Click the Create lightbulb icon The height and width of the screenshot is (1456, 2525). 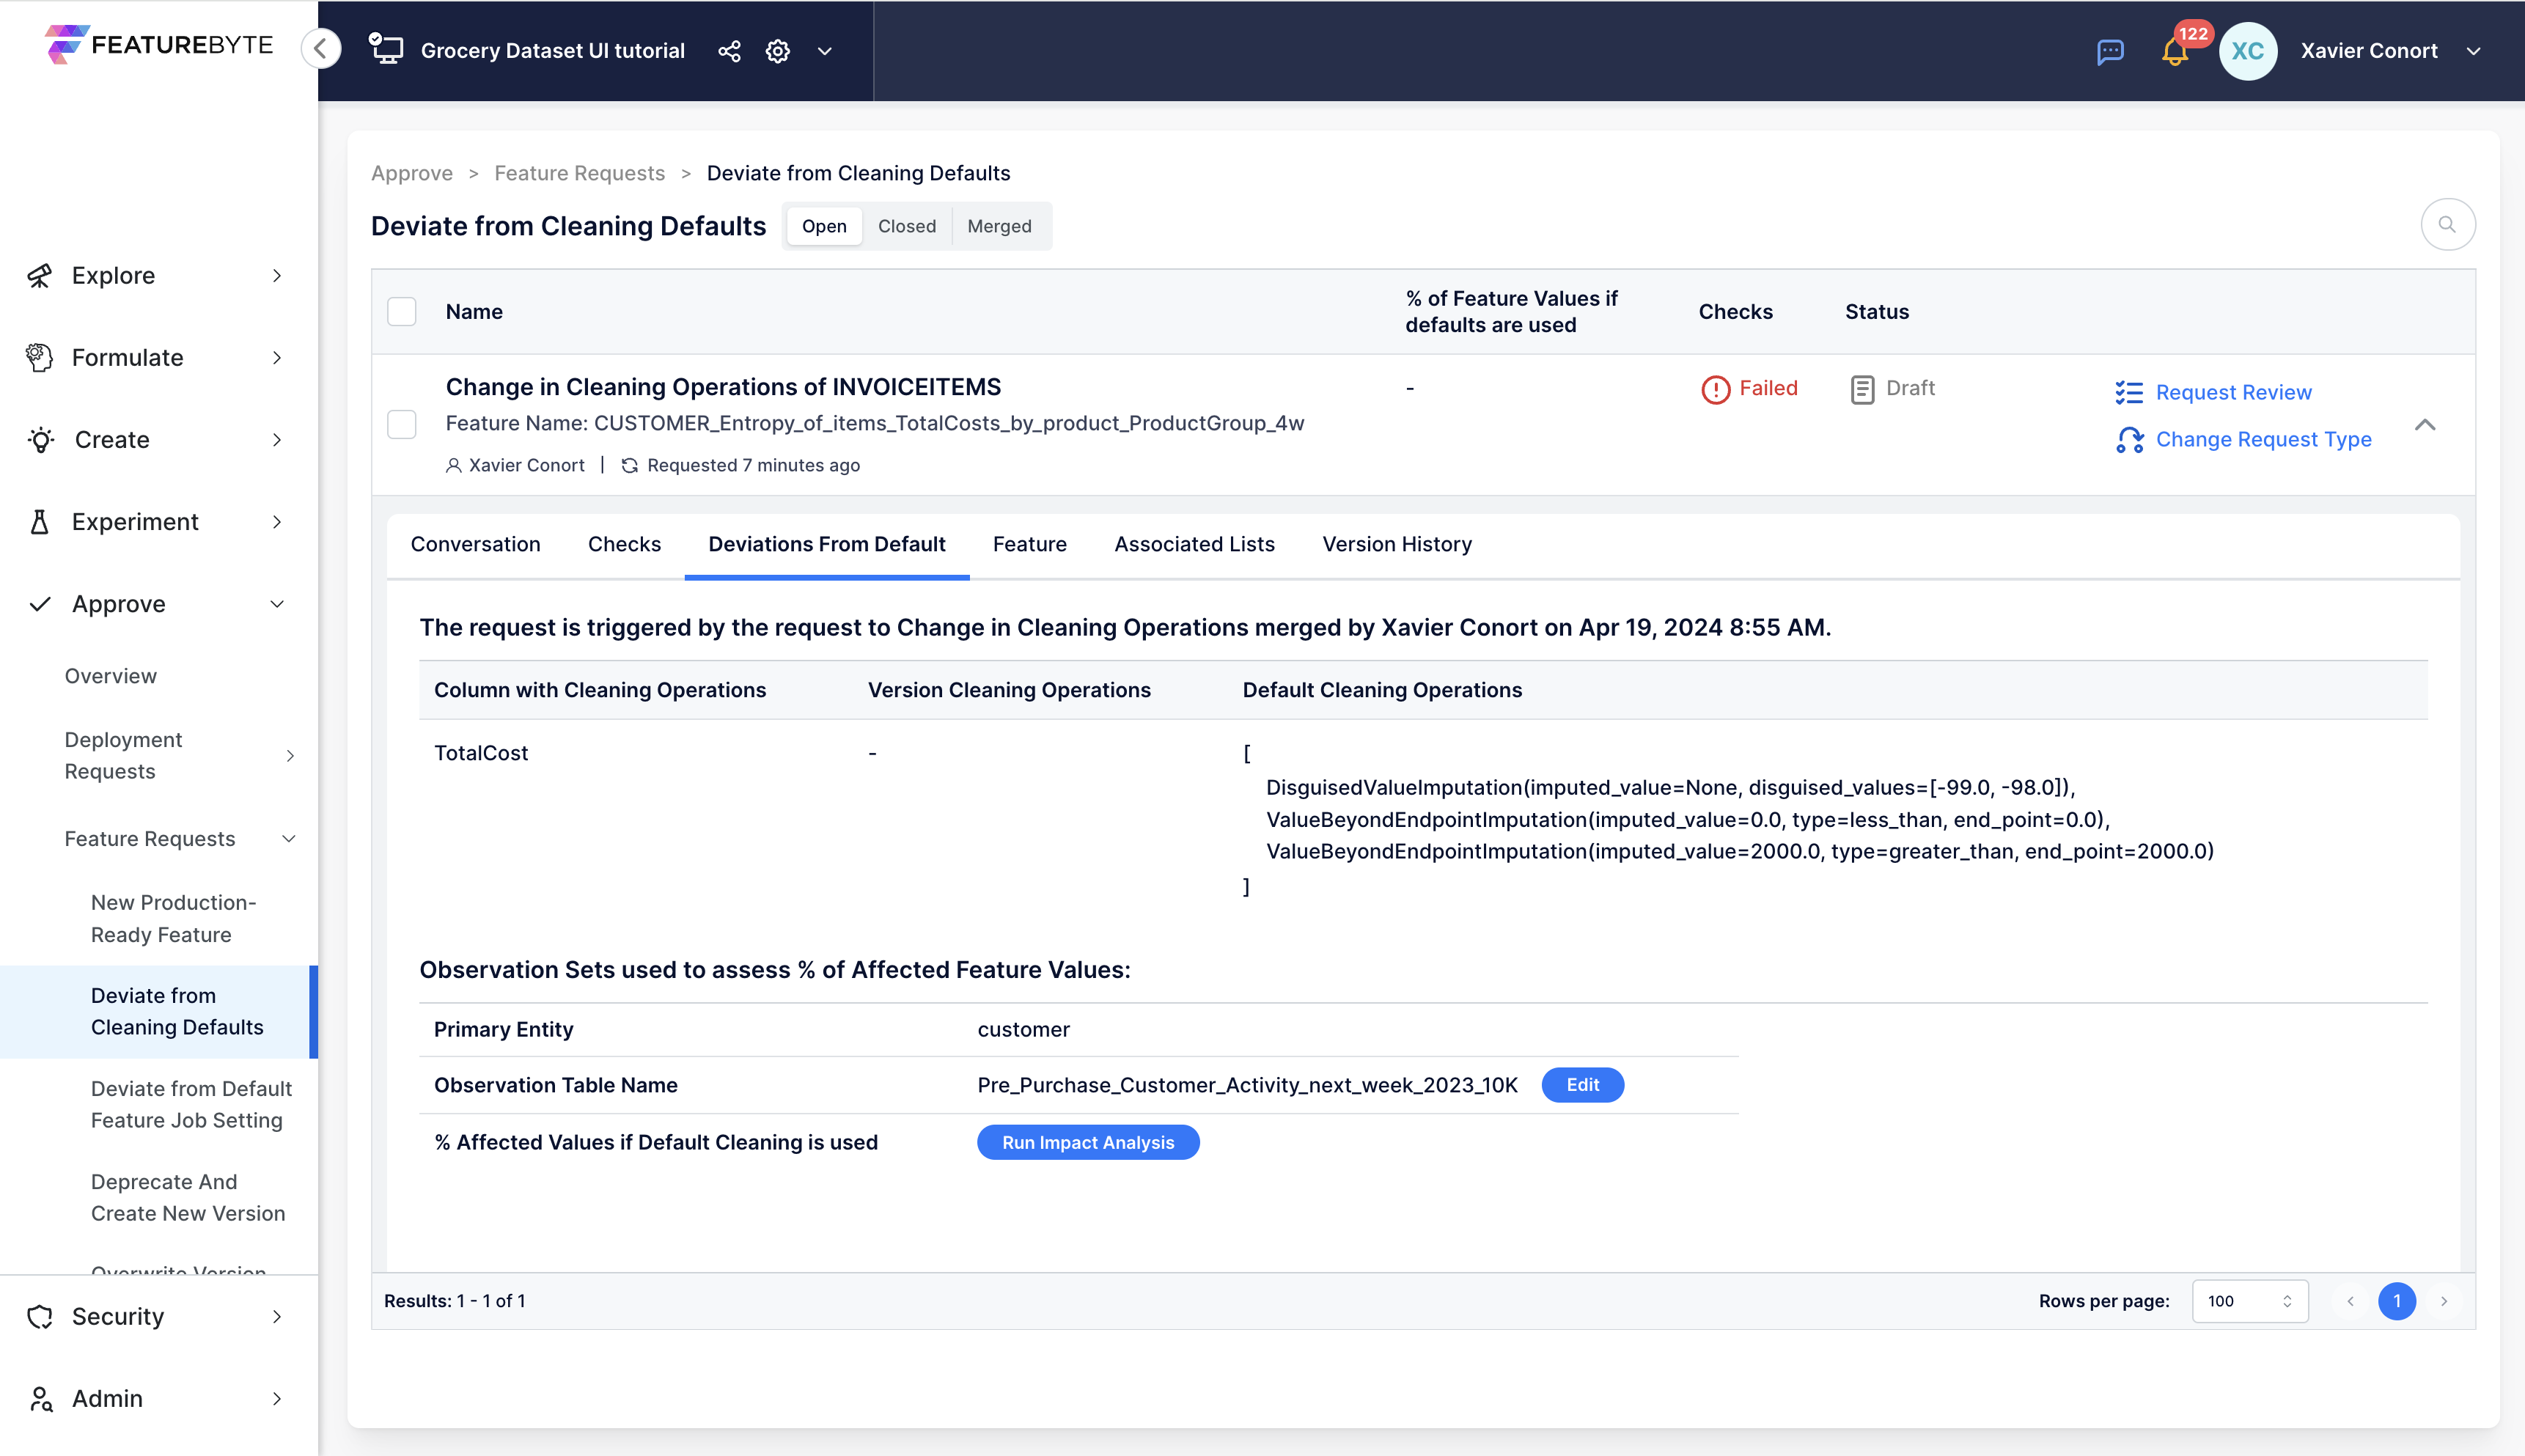tap(41, 439)
